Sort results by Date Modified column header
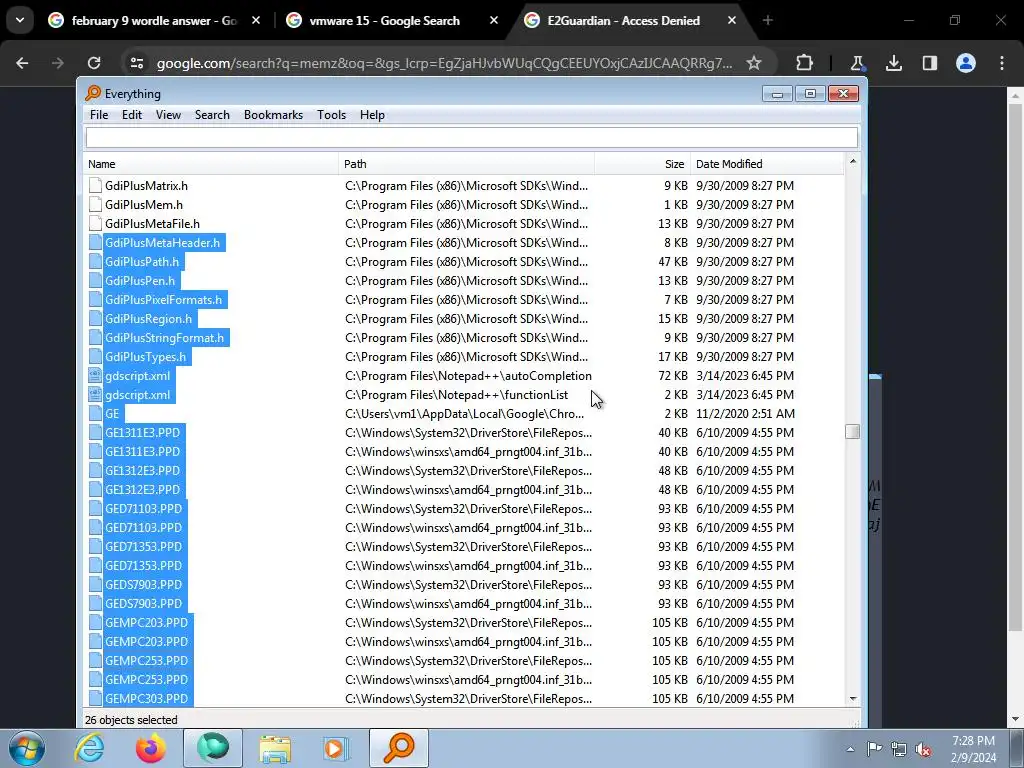 pos(767,164)
